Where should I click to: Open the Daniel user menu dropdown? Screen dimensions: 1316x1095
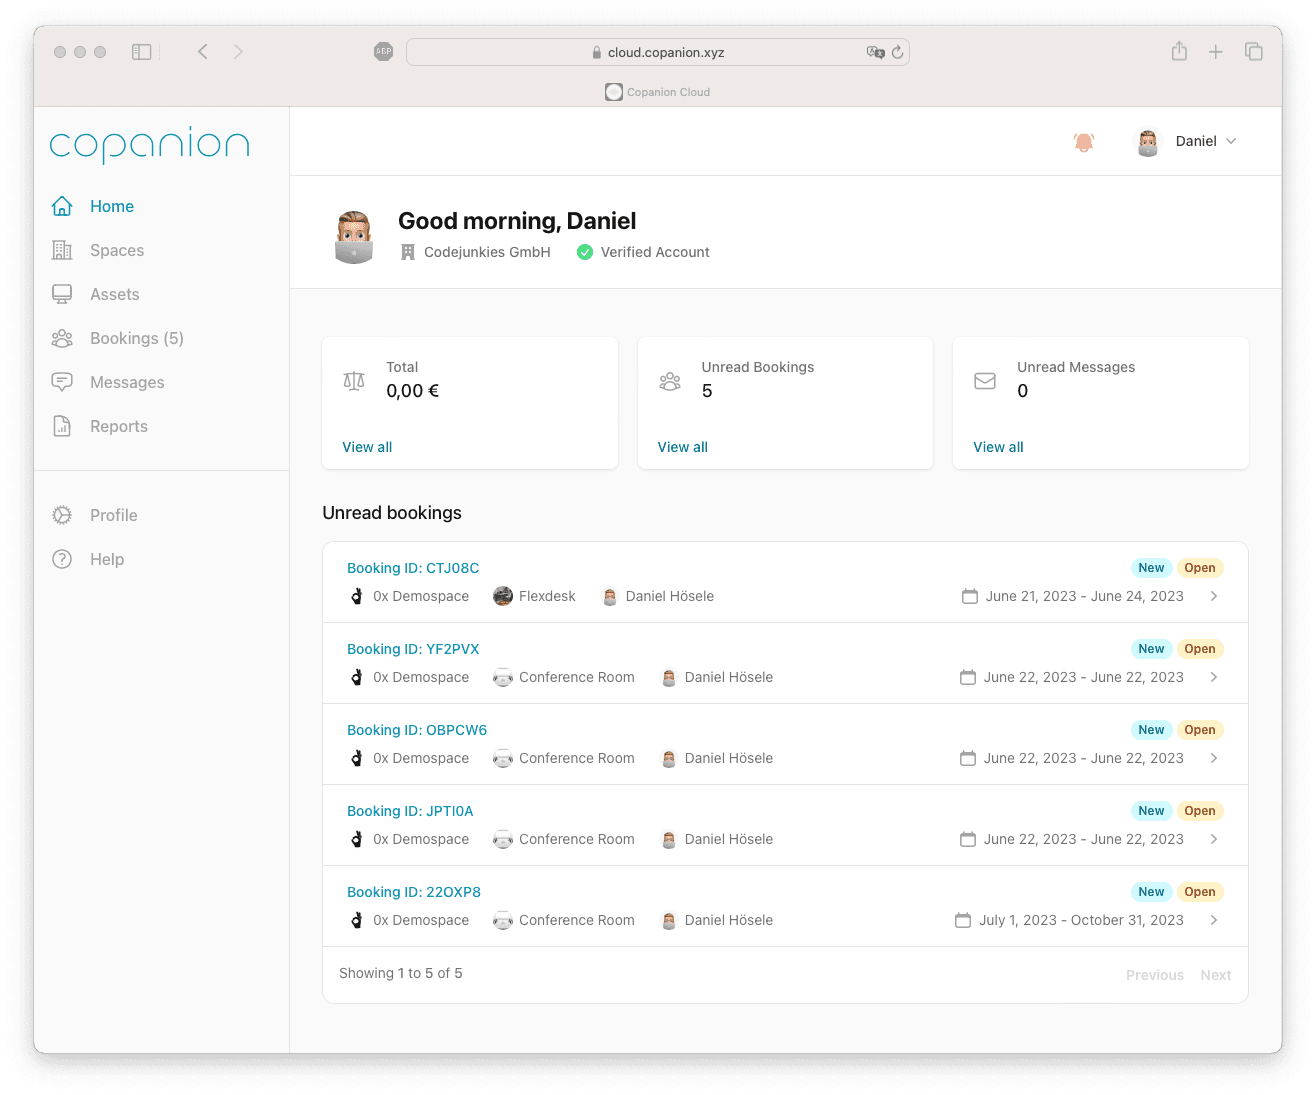pyautogui.click(x=1188, y=142)
